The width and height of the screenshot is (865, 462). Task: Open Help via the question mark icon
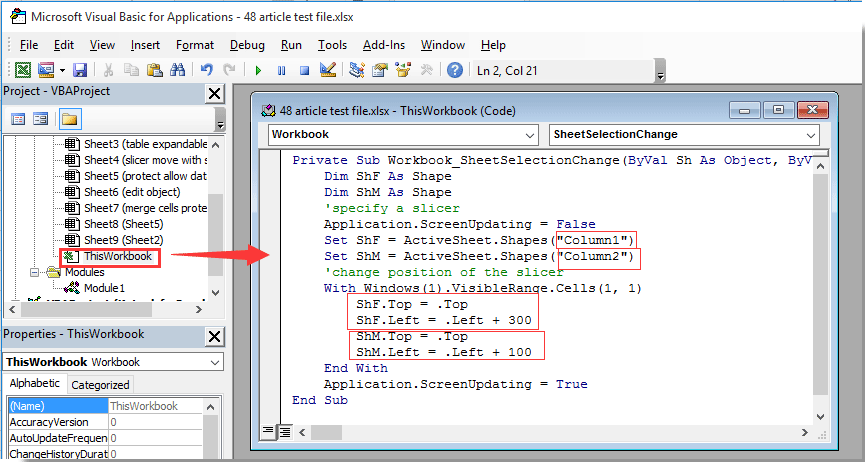click(x=455, y=70)
